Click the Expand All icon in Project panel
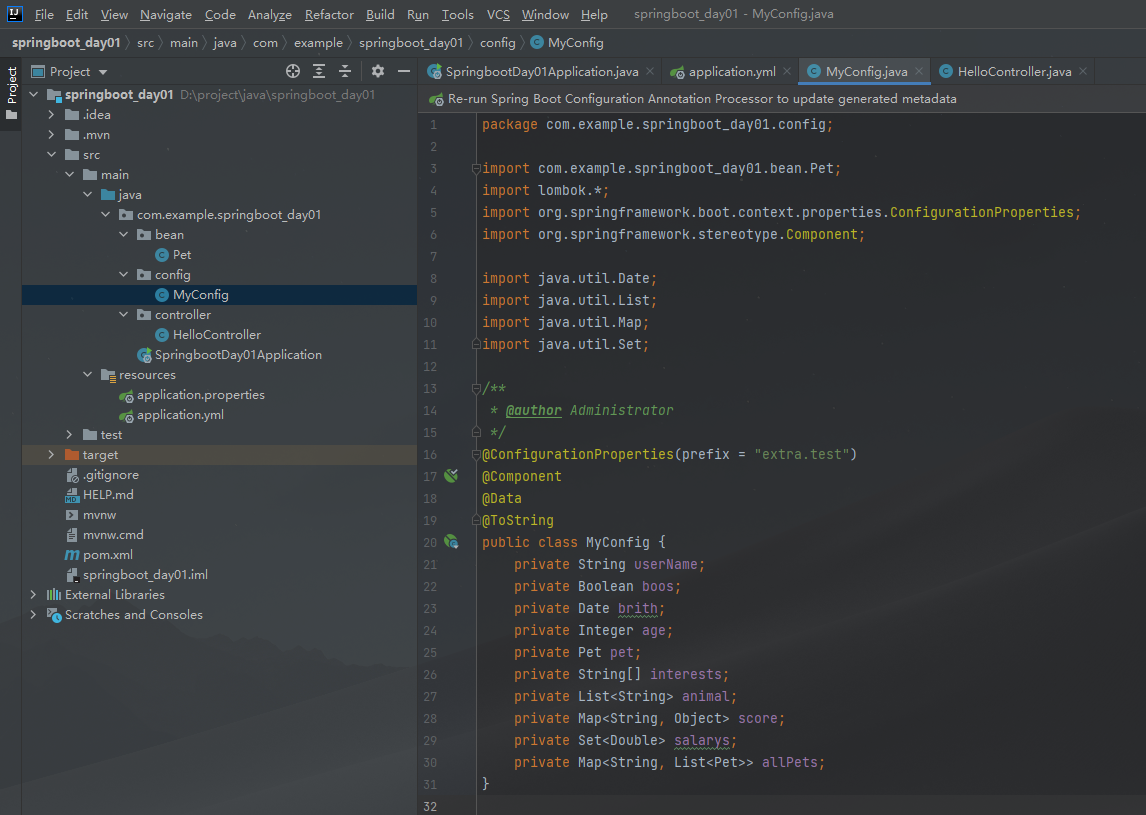 pos(319,71)
